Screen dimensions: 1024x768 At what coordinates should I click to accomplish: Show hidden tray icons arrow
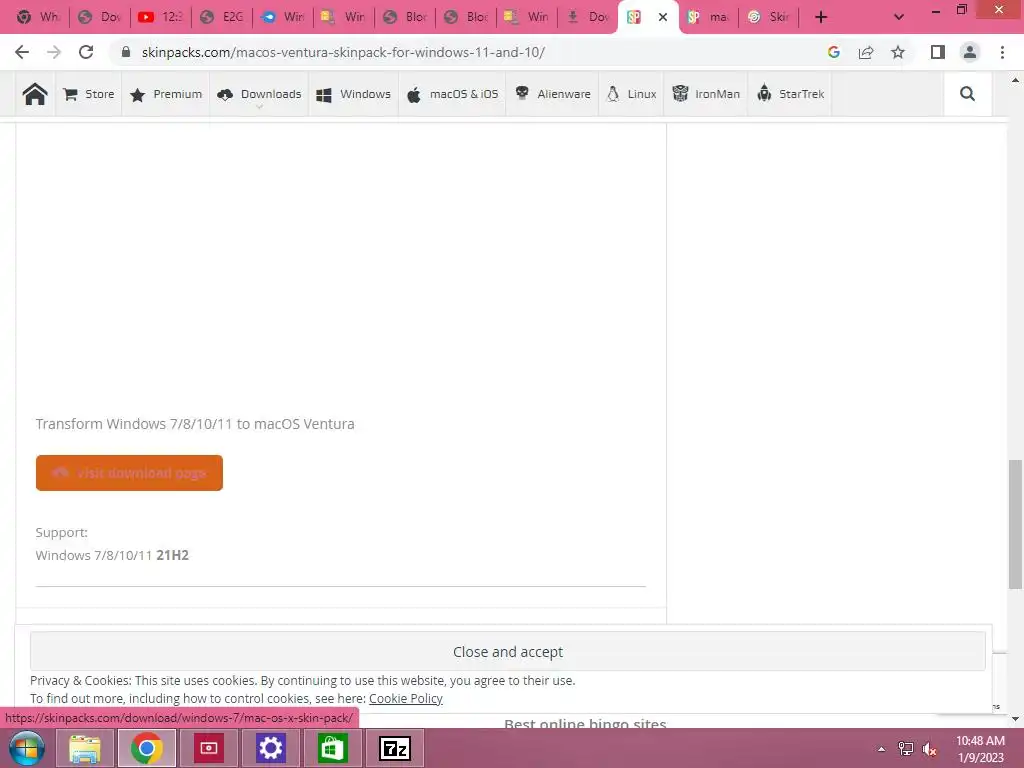click(x=882, y=748)
